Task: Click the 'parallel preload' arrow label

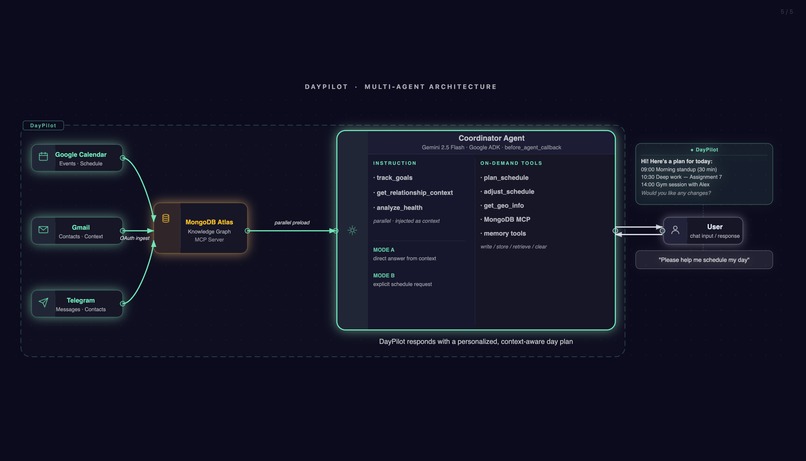Action: coord(292,223)
